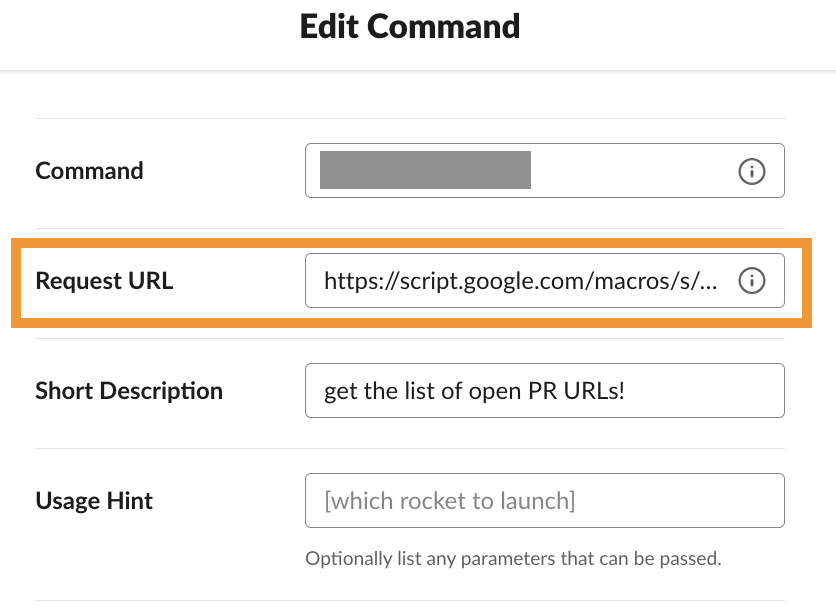Click the ellipsis ending the Request URL

(709, 282)
